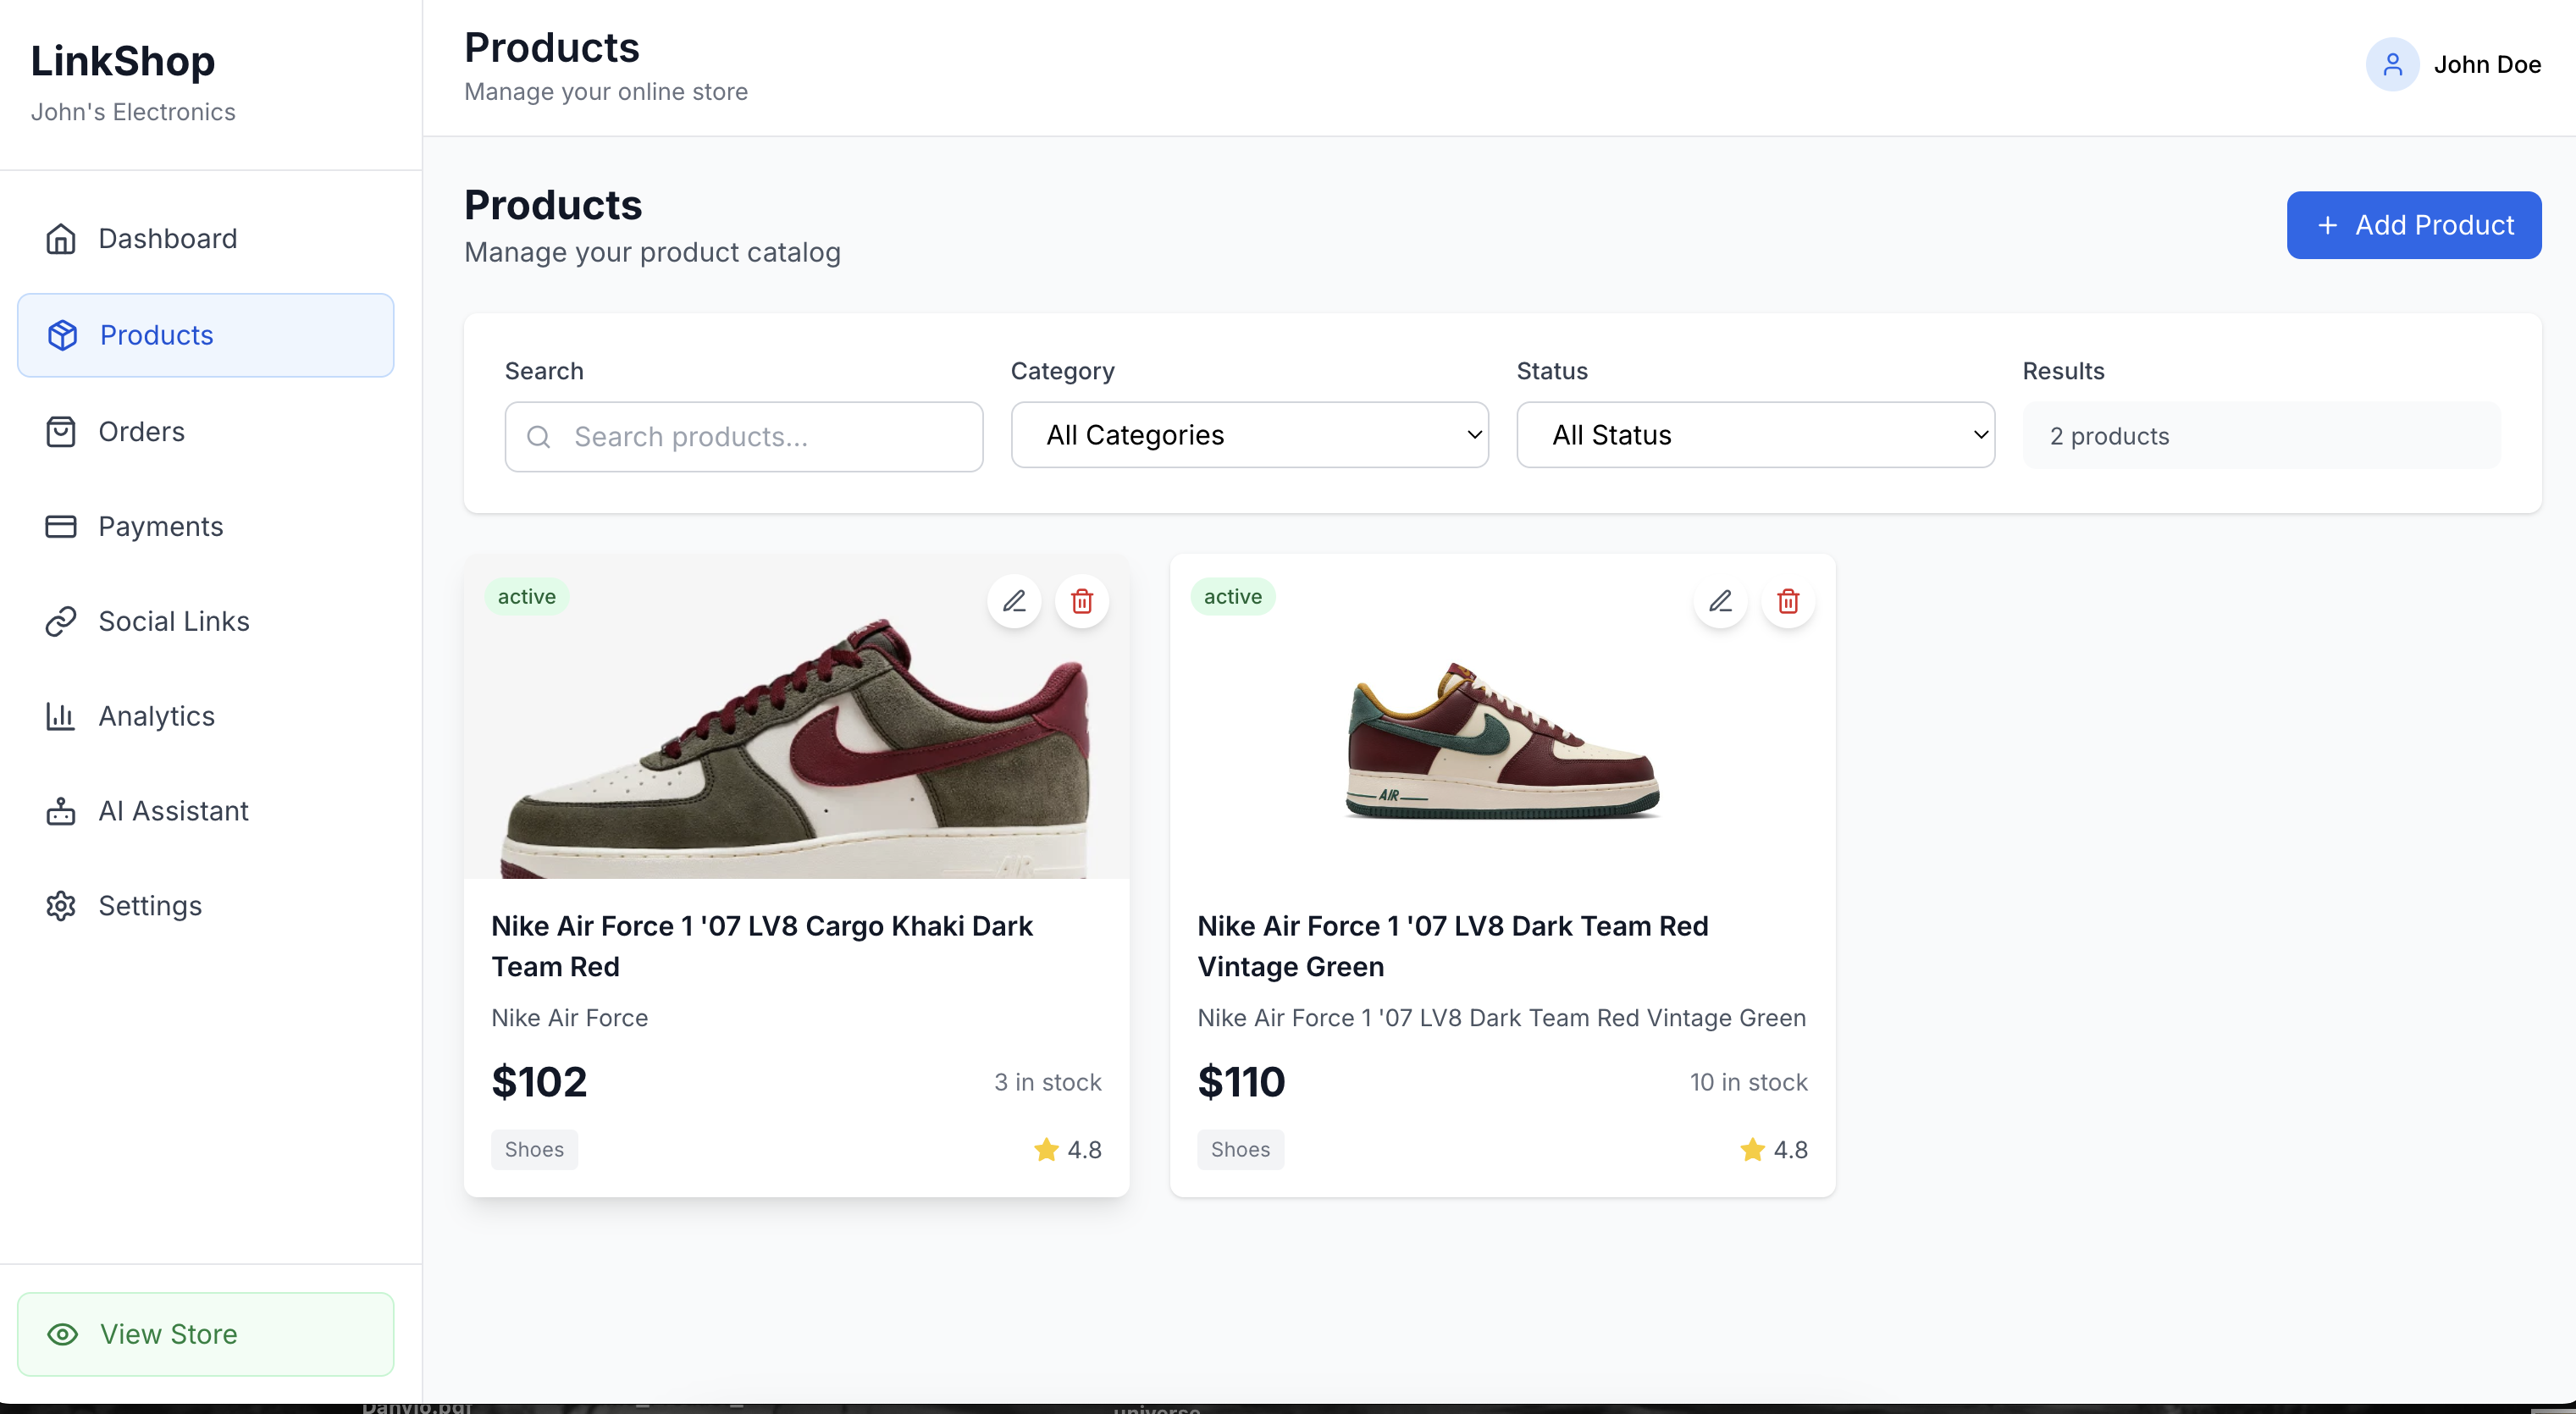This screenshot has width=2576, height=1414.
Task: Click the View Store button
Action: [x=205, y=1334]
